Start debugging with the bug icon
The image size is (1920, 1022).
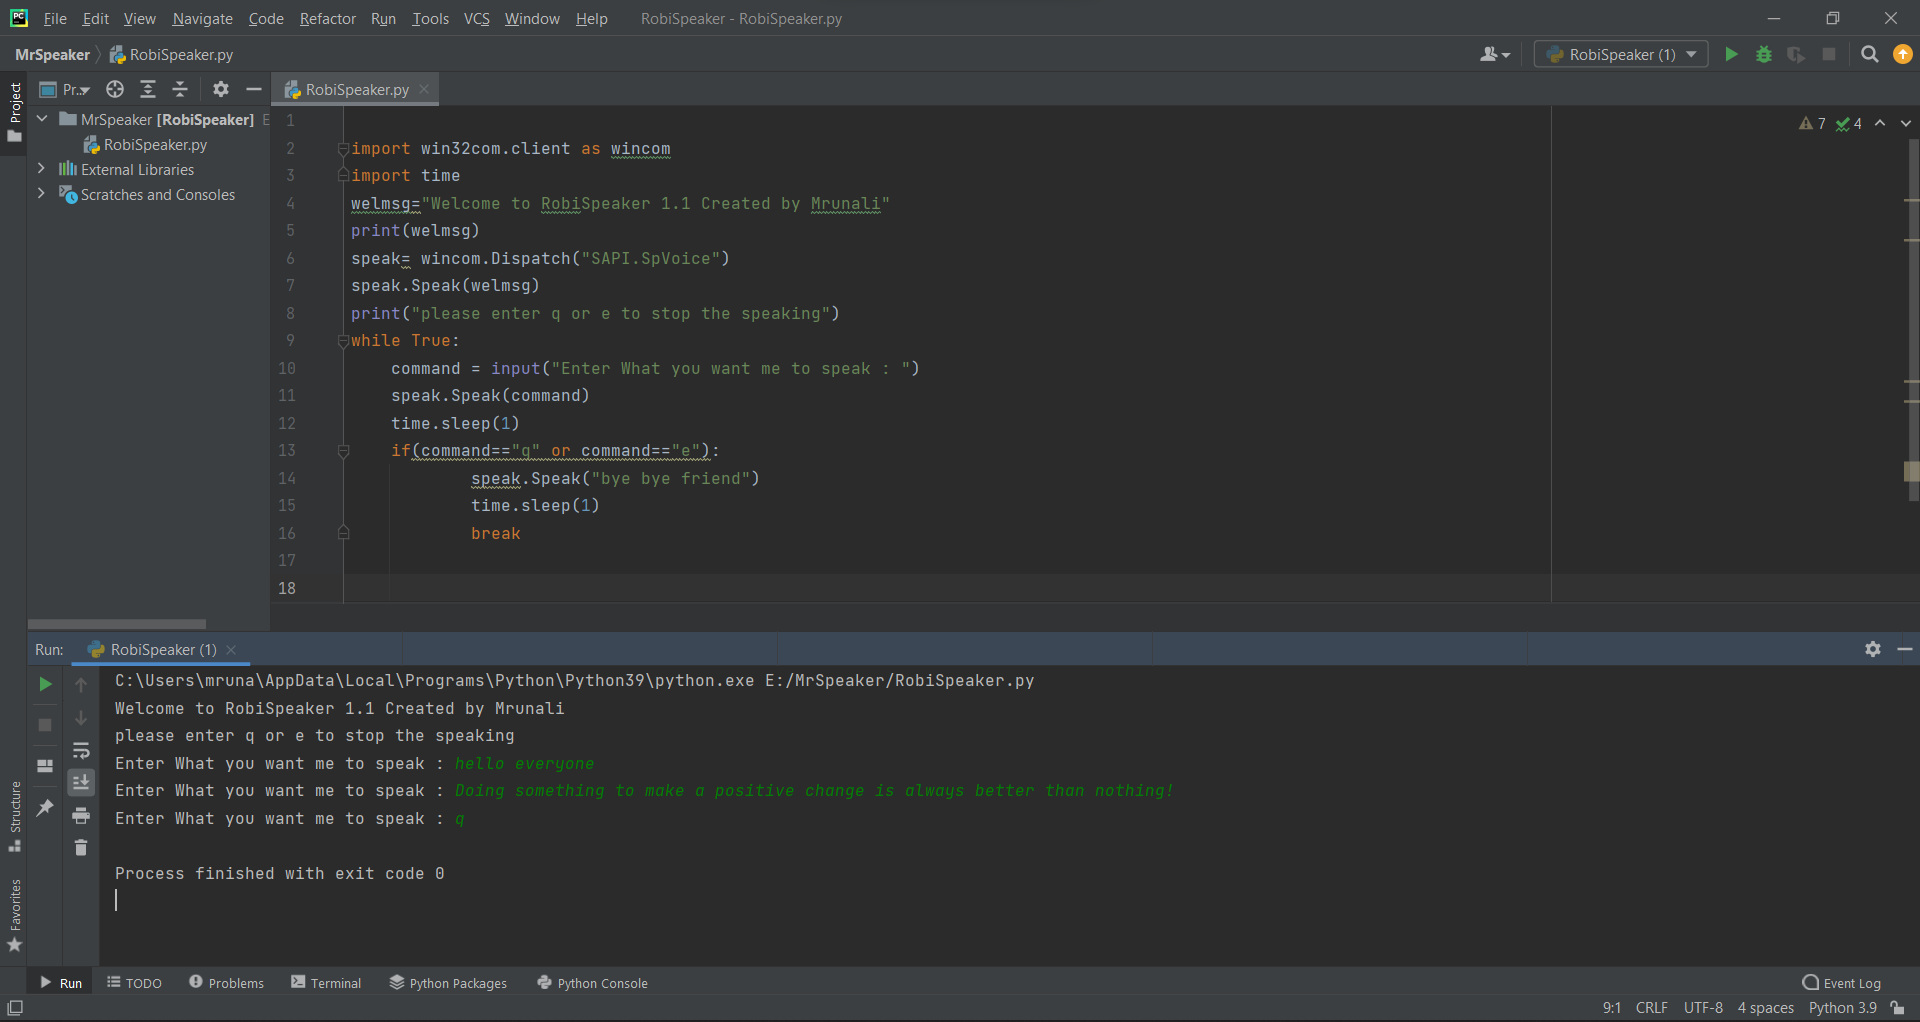pyautogui.click(x=1764, y=54)
